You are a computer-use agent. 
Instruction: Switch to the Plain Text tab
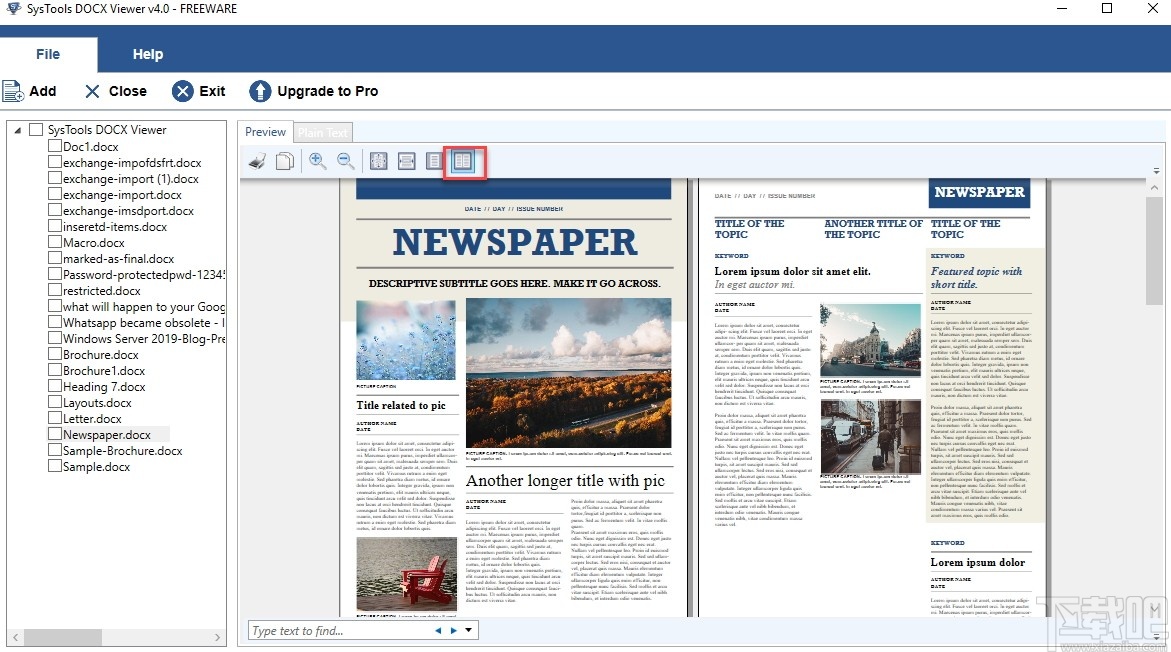point(322,131)
